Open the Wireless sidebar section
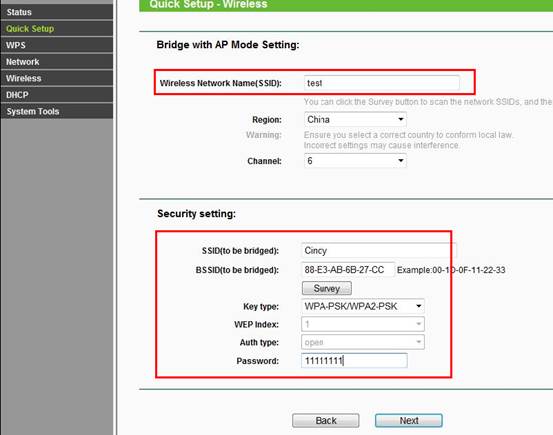 [x=57, y=78]
